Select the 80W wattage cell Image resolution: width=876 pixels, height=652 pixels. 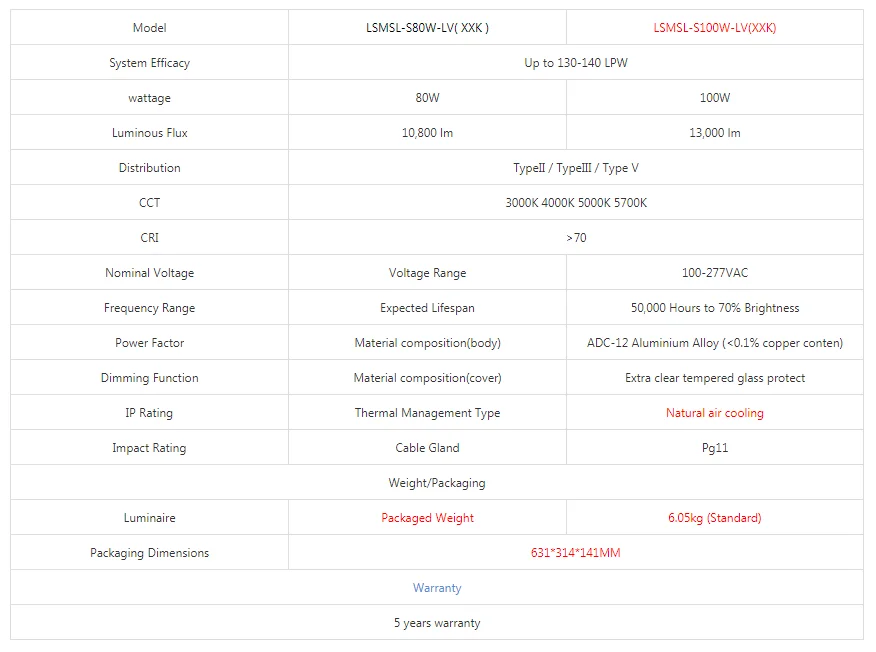tap(427, 98)
